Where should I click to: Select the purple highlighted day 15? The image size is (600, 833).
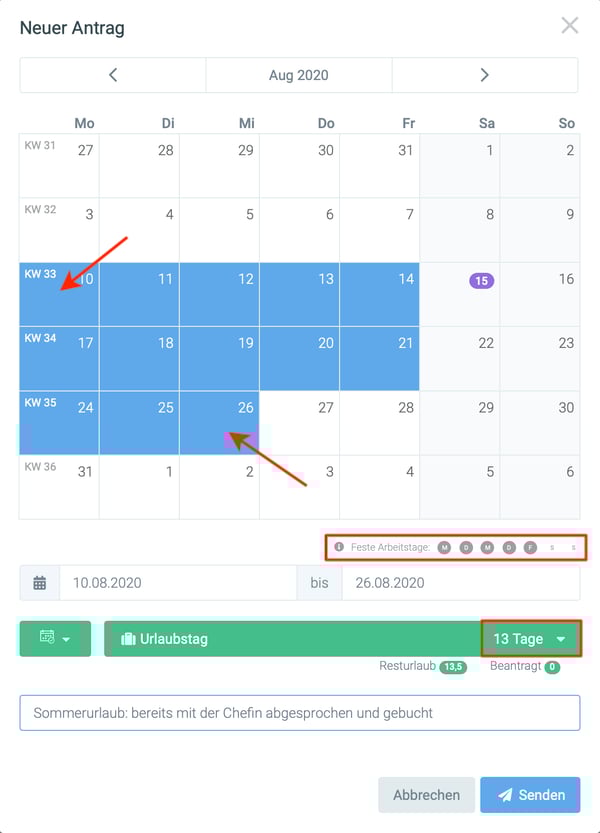point(481,280)
